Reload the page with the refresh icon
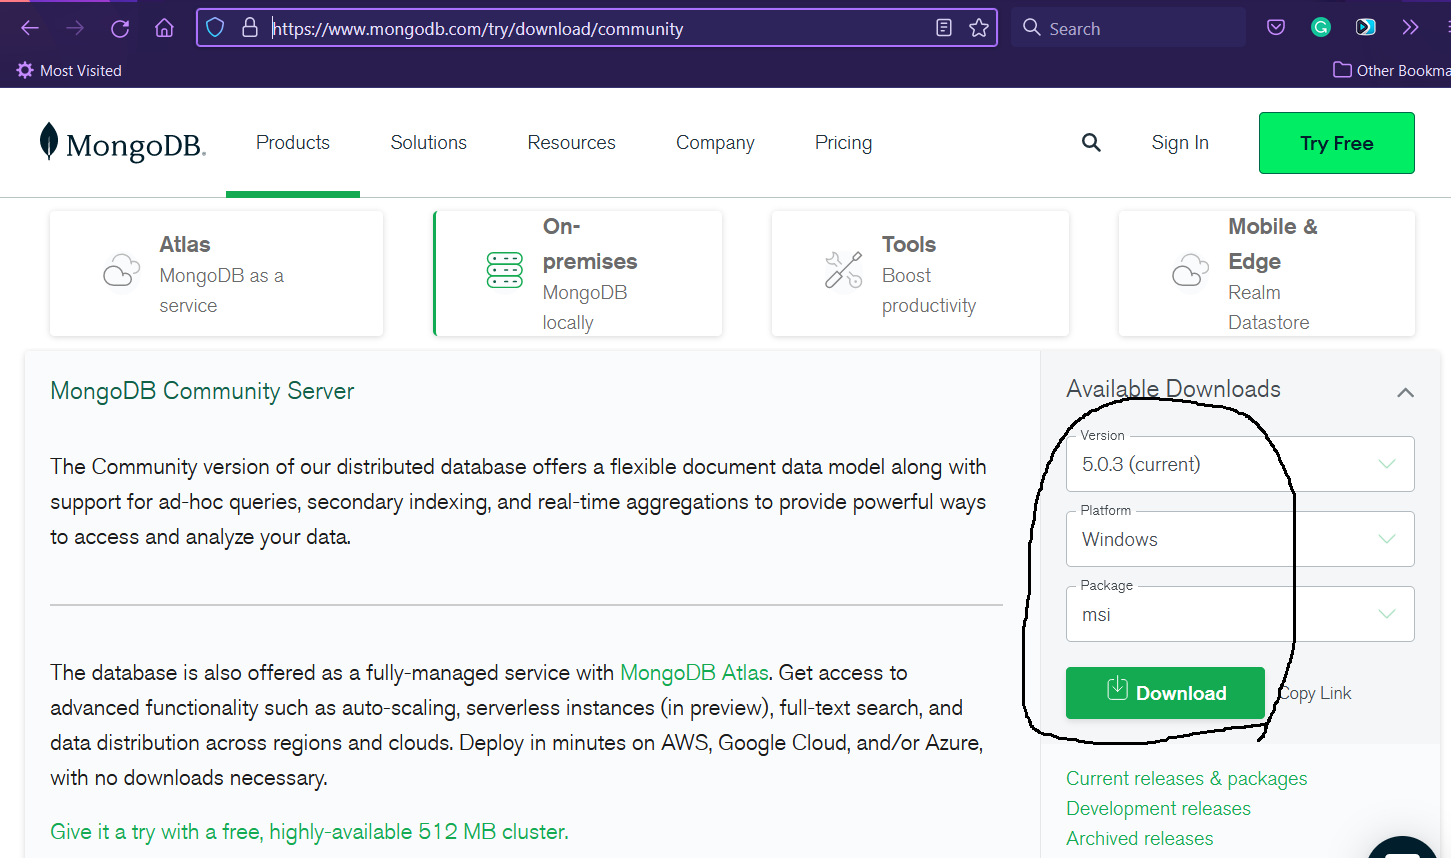Screen dimensions: 1451x858 click(x=120, y=28)
